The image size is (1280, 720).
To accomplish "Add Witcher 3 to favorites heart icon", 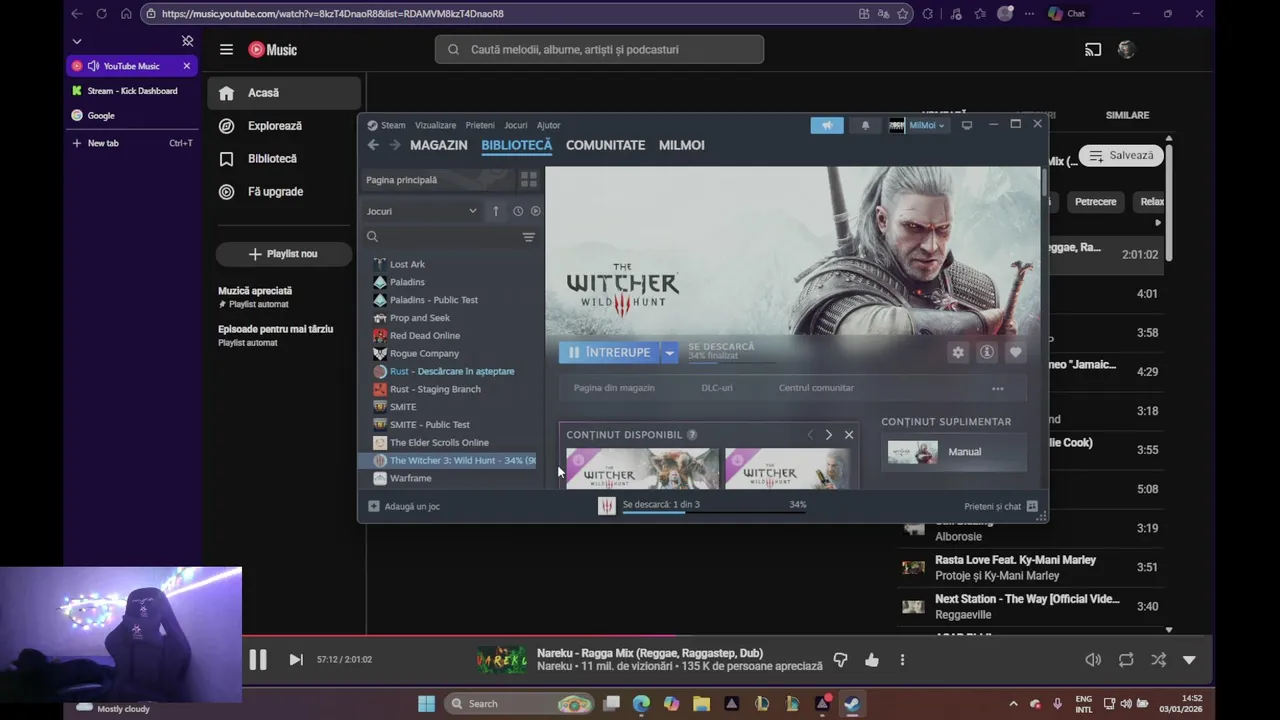I will (1016, 352).
